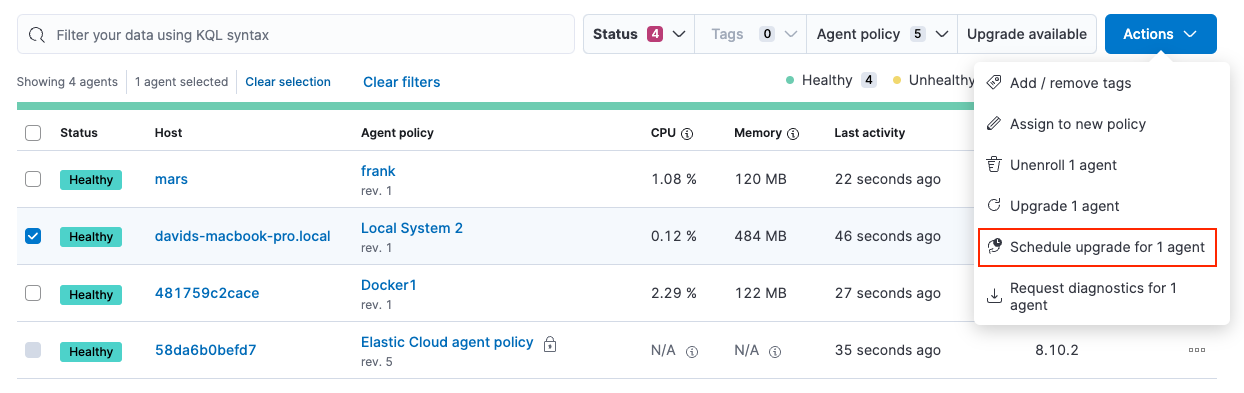
Task: Click the tag icon beside Add / remove tags
Action: click(994, 83)
